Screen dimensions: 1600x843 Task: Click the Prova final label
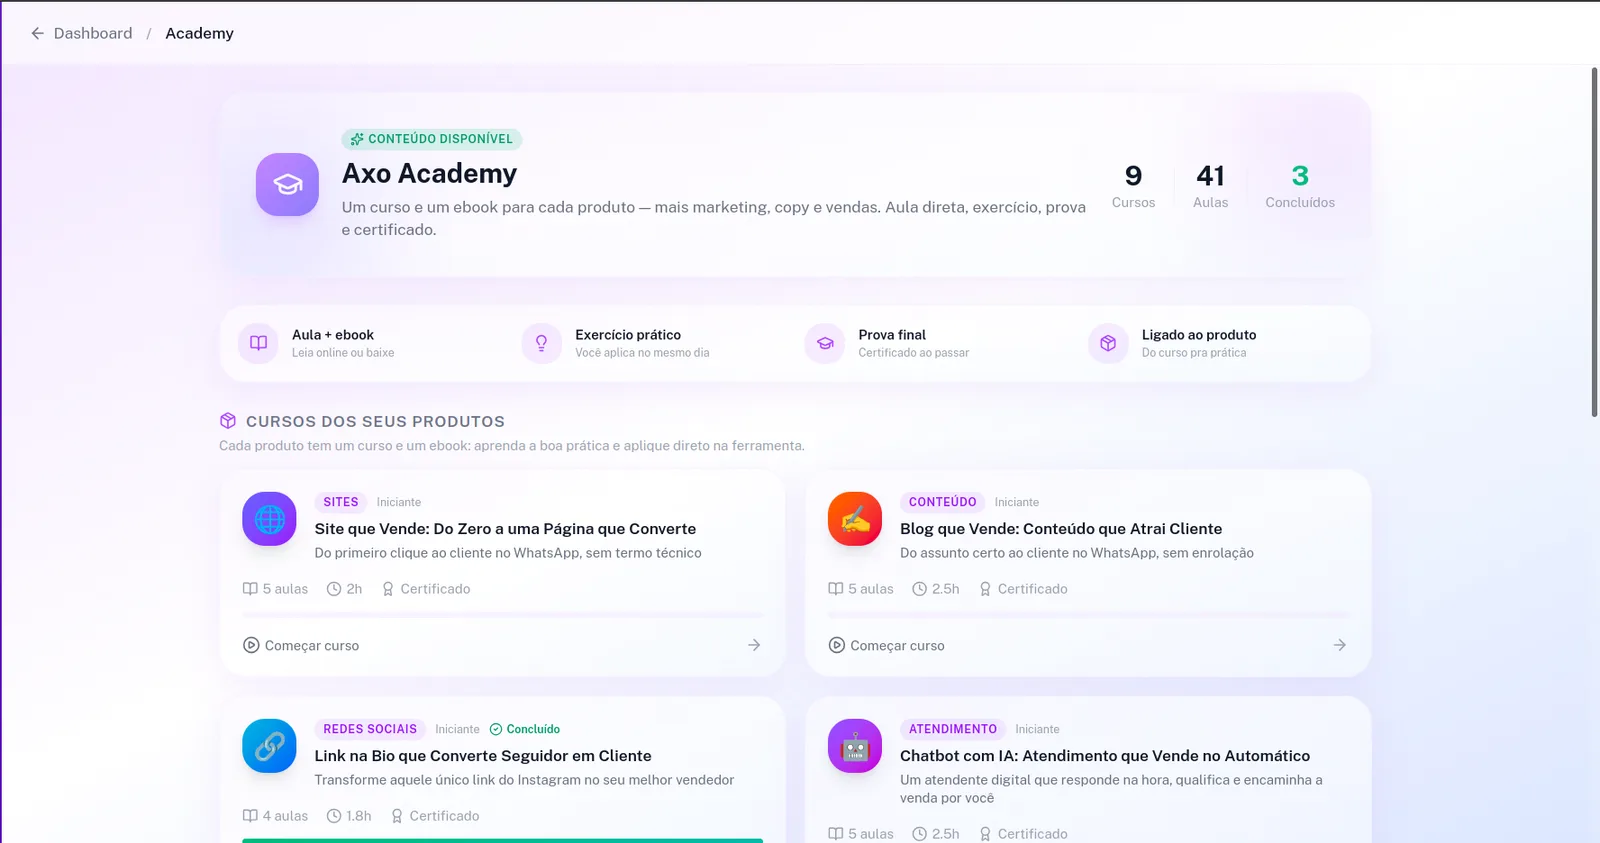(892, 335)
